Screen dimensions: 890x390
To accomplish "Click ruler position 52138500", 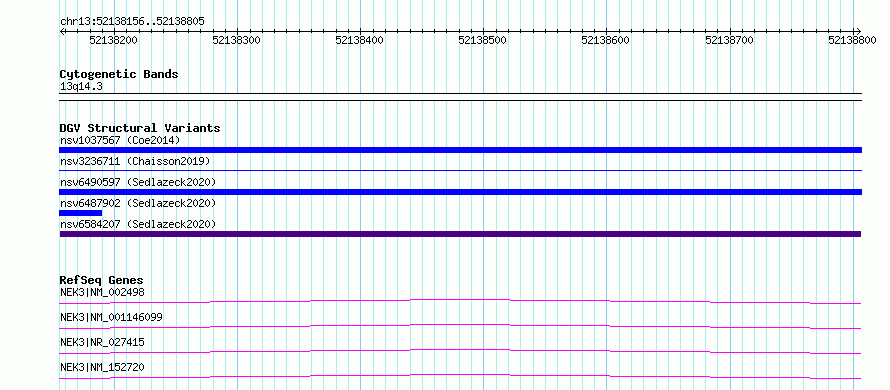I will (x=483, y=40).
